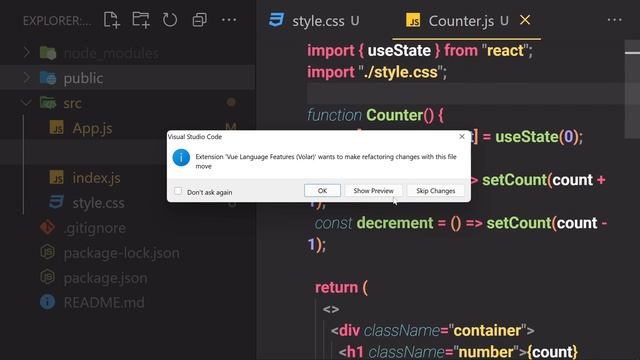Open index.js in the file tree
640x360 pixels.
[x=96, y=178]
